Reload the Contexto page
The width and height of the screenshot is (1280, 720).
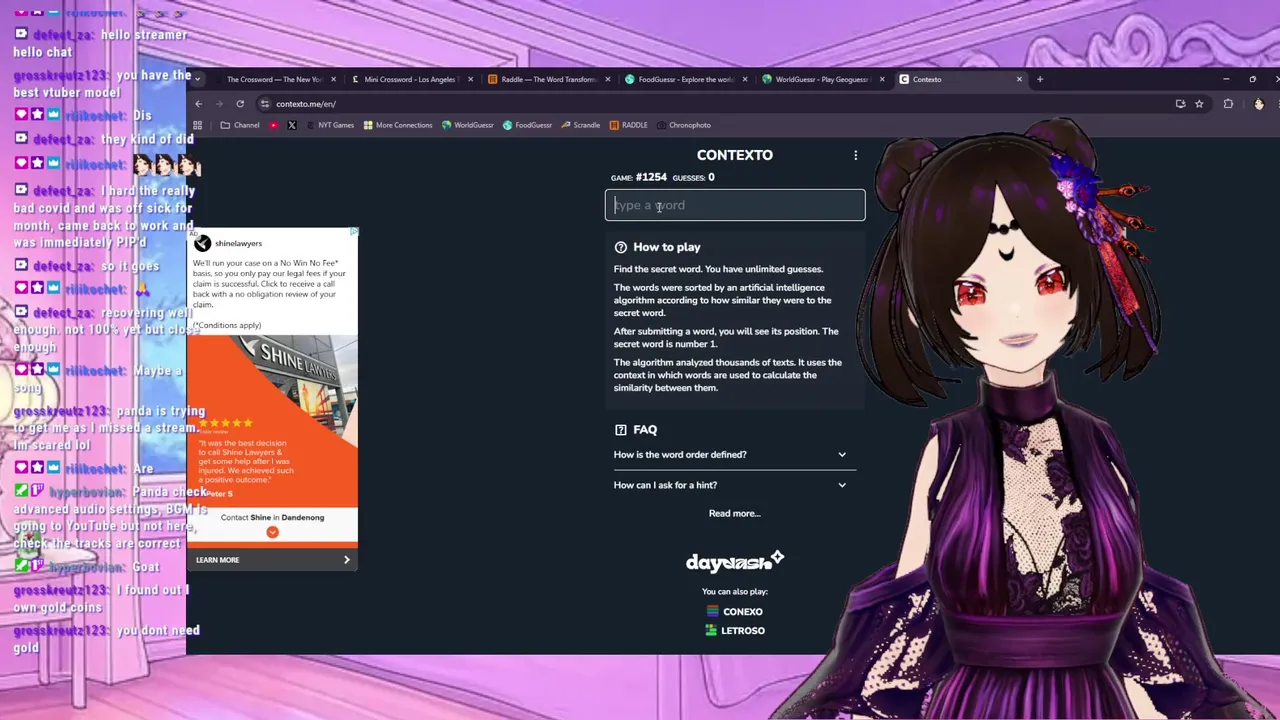[x=240, y=104]
